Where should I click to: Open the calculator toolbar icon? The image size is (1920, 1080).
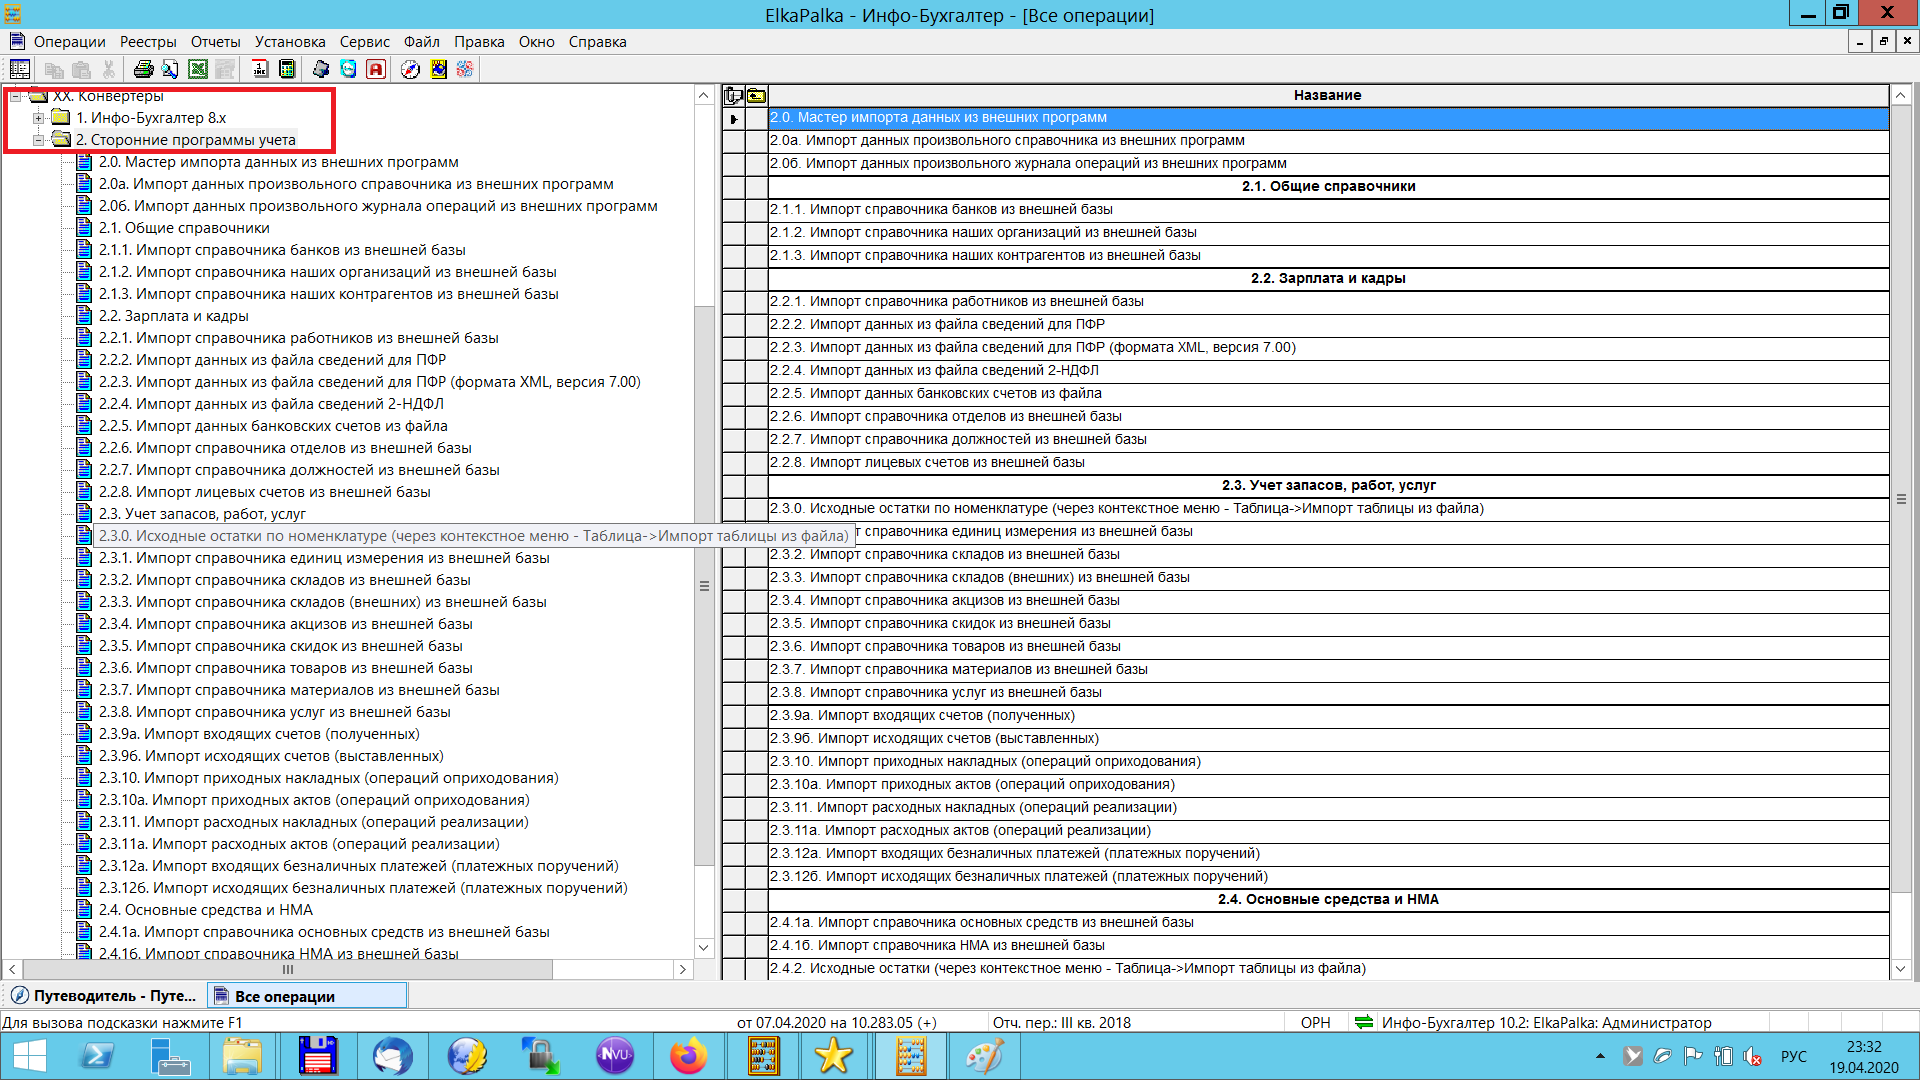click(x=287, y=69)
